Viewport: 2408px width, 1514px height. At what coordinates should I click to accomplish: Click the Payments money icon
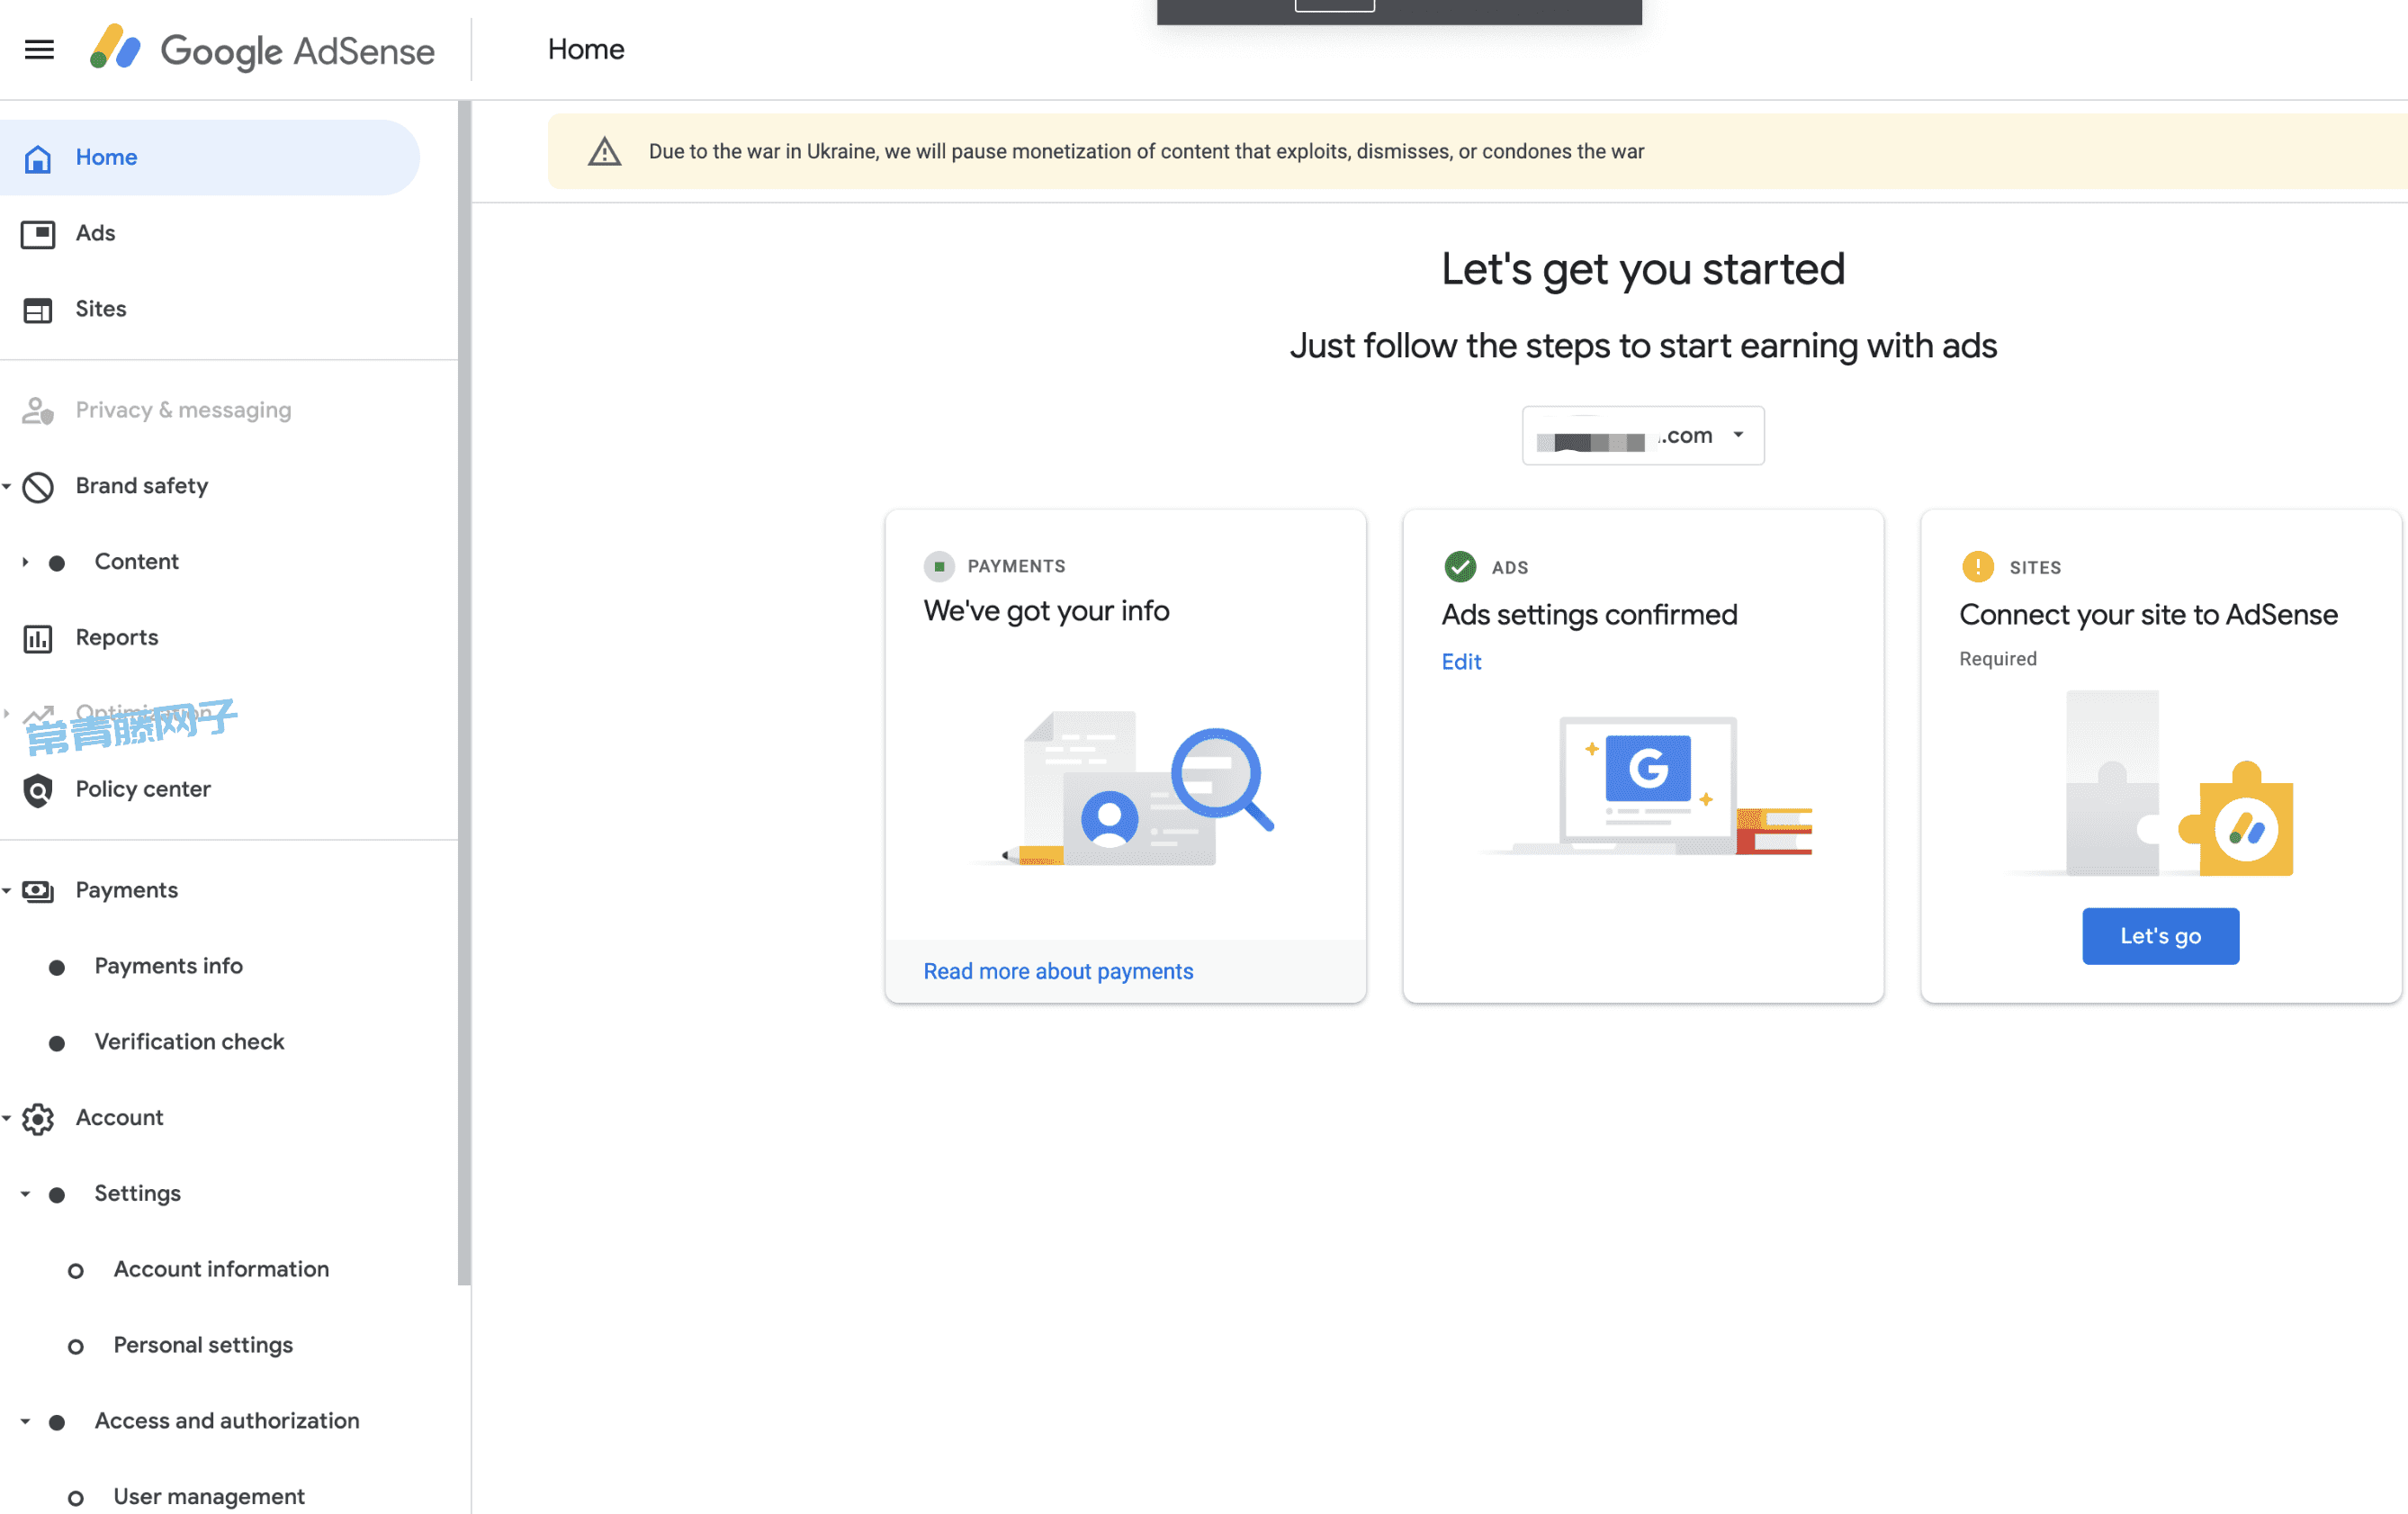point(38,891)
